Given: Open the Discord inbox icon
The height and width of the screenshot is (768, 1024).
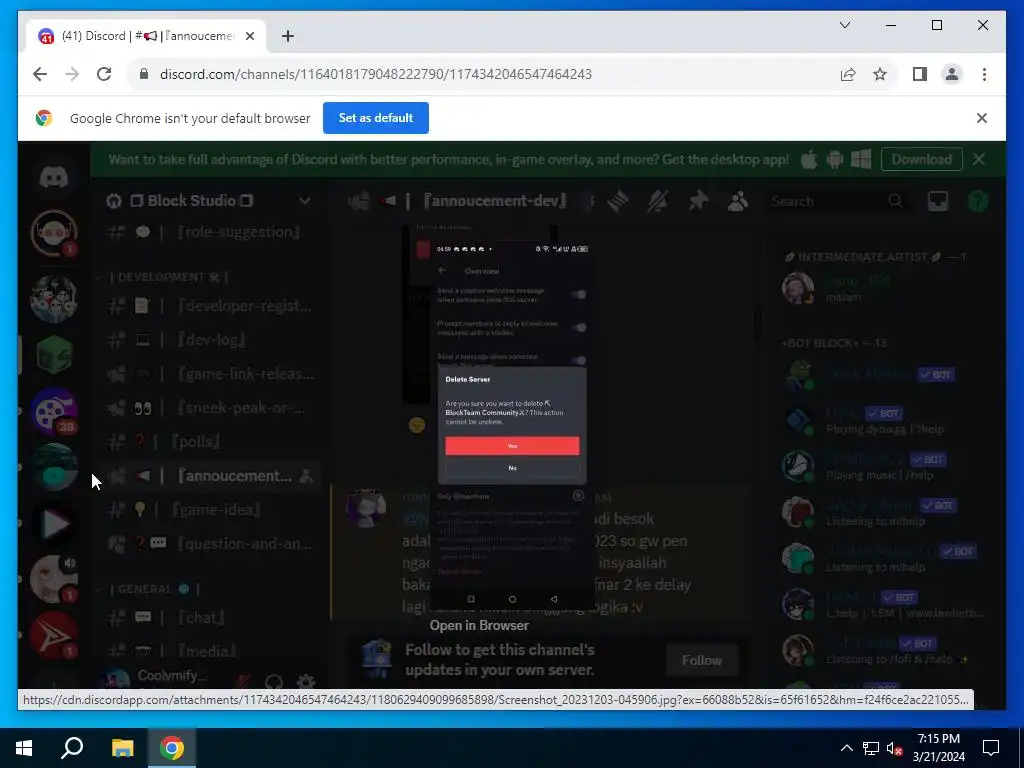Looking at the screenshot, I should (x=938, y=202).
